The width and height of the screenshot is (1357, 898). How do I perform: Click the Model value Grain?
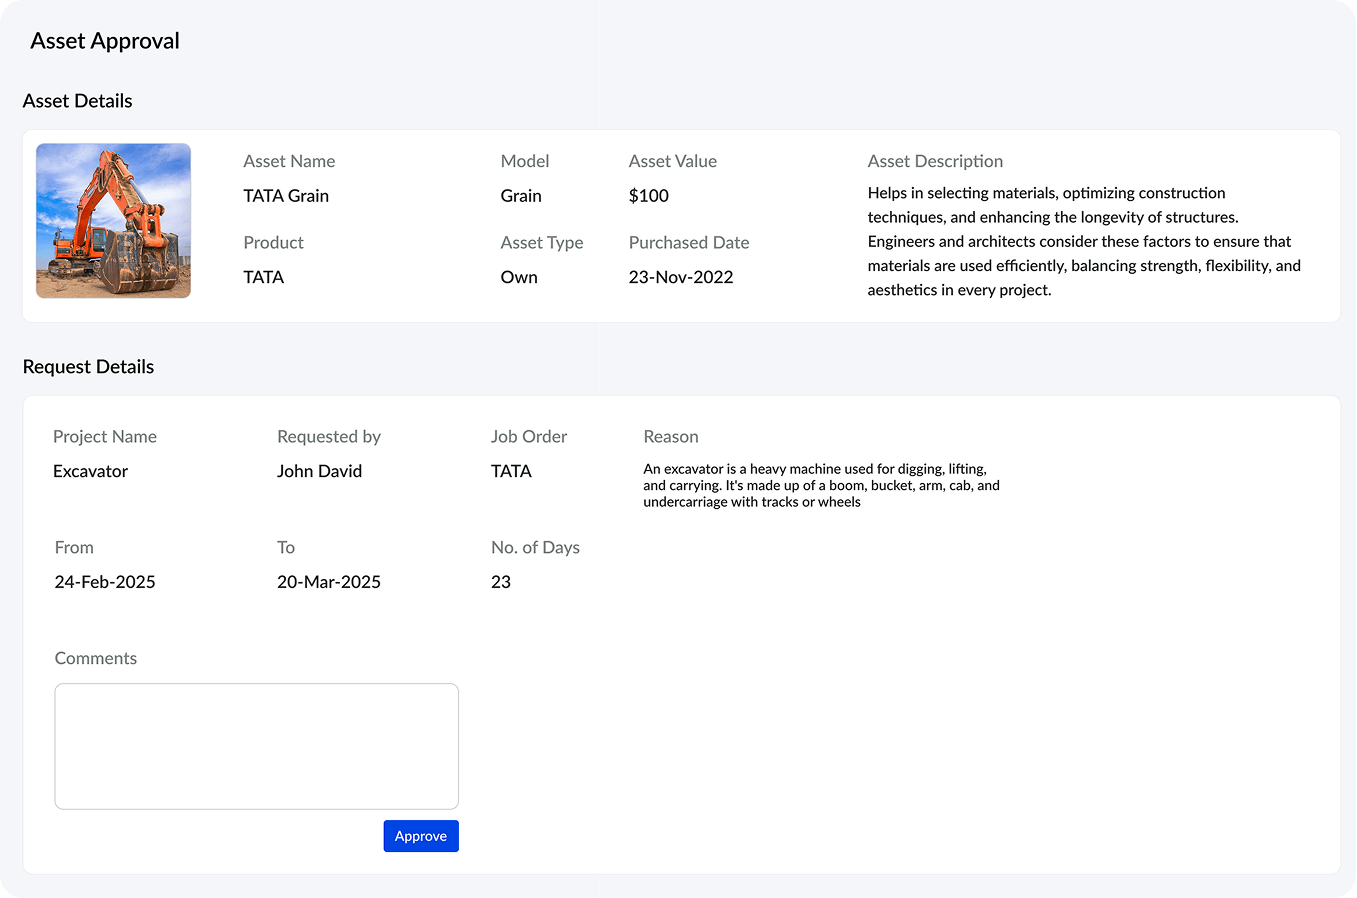[520, 195]
